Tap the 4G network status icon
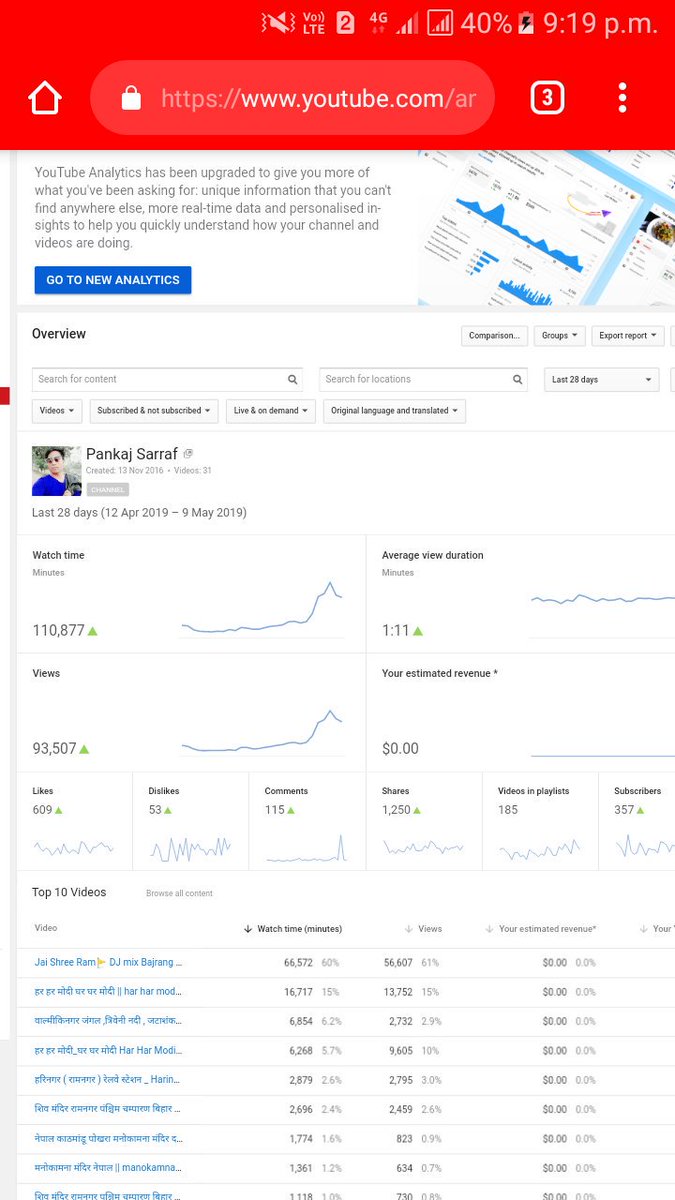The width and height of the screenshot is (675, 1200). click(377, 22)
